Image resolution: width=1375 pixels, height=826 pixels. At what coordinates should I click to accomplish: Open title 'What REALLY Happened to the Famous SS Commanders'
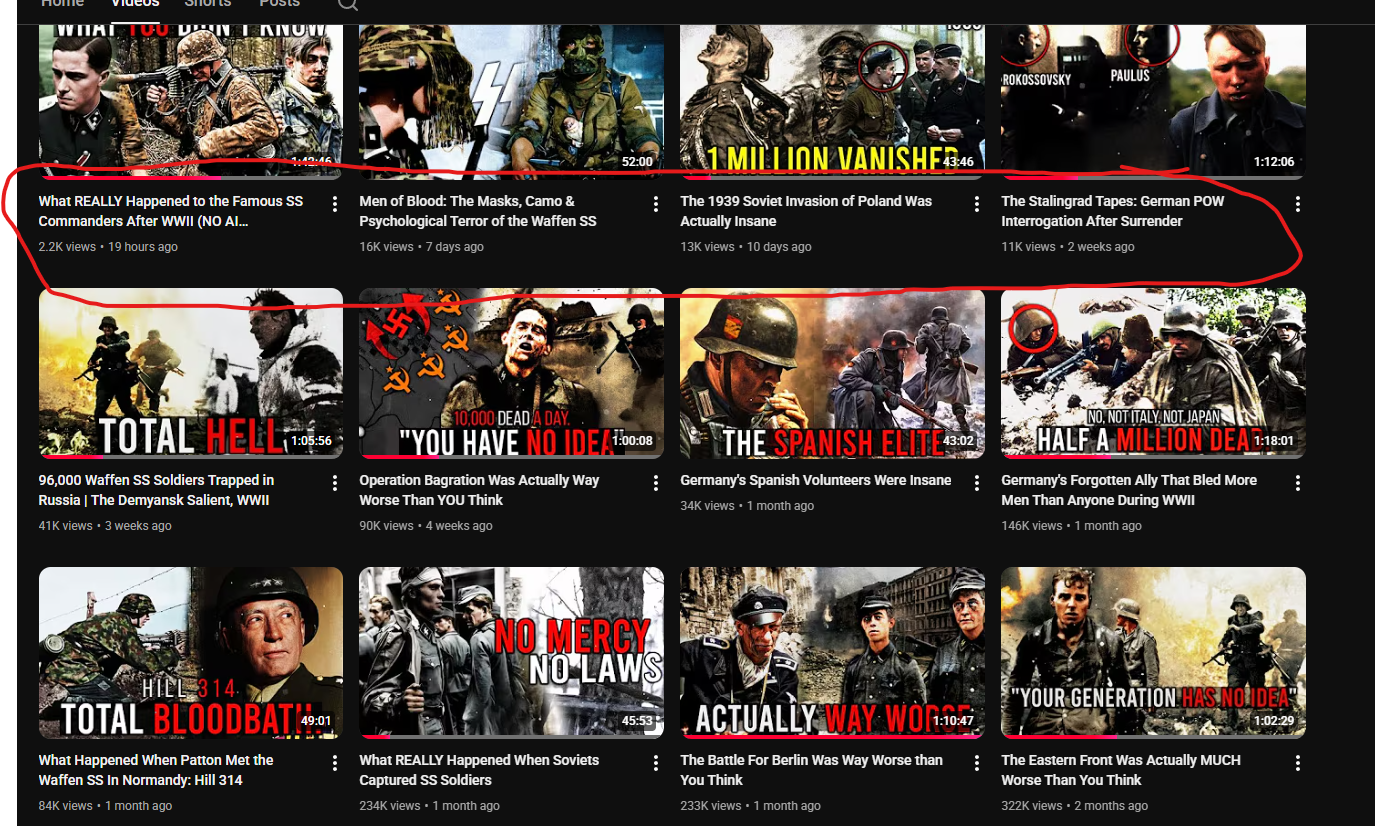pos(171,211)
